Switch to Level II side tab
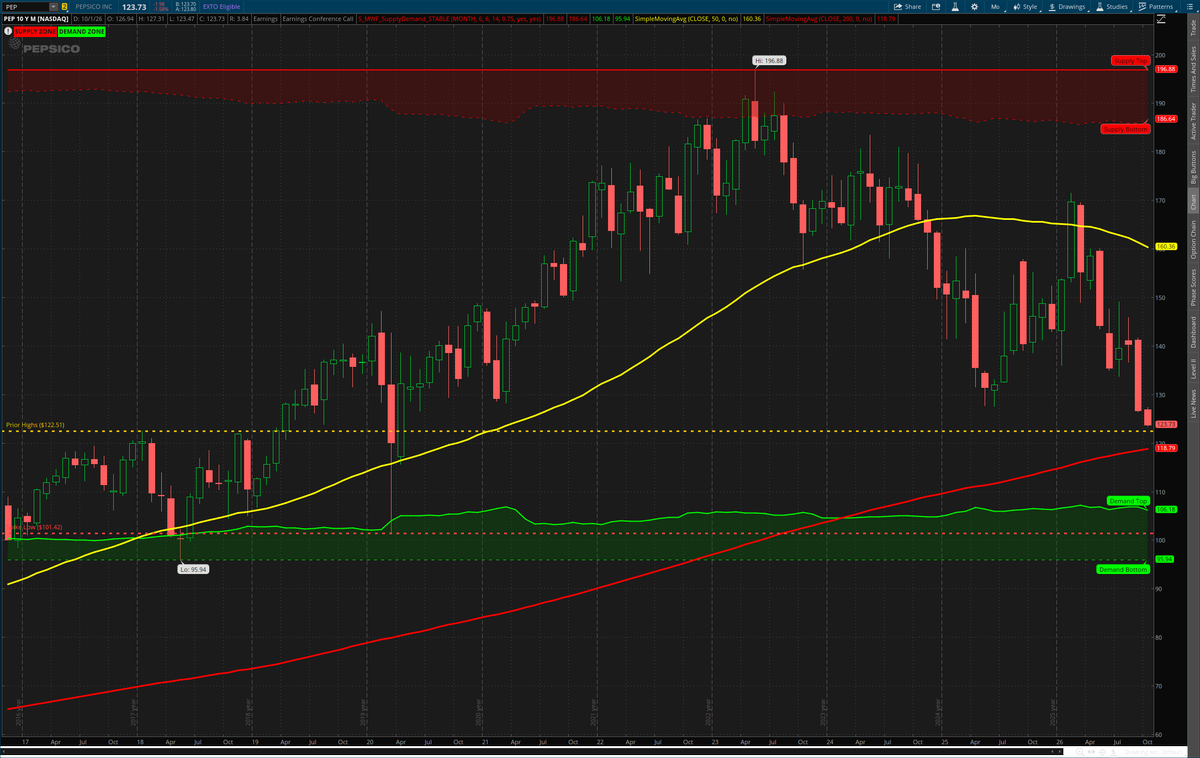Viewport: 1200px width, 758px height. pos(1192,369)
